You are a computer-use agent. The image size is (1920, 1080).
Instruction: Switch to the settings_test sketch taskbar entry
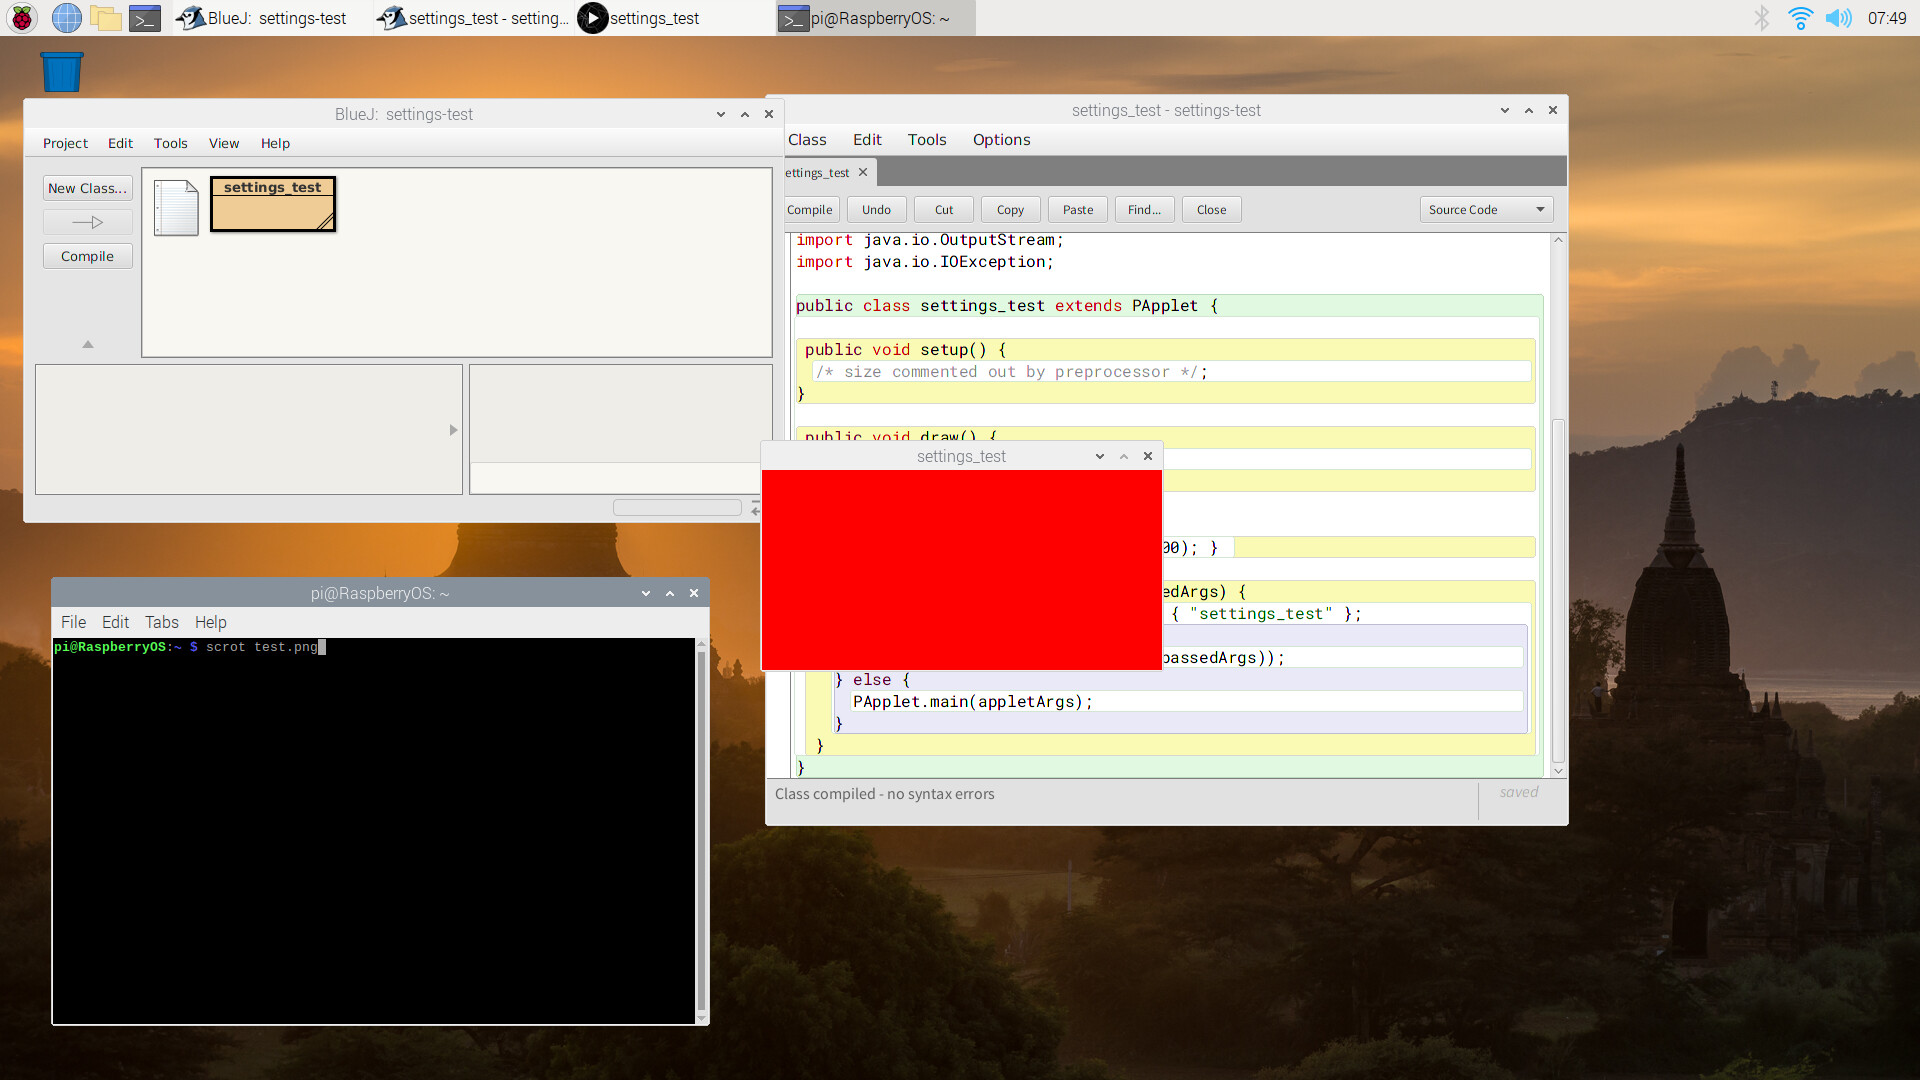675,18
